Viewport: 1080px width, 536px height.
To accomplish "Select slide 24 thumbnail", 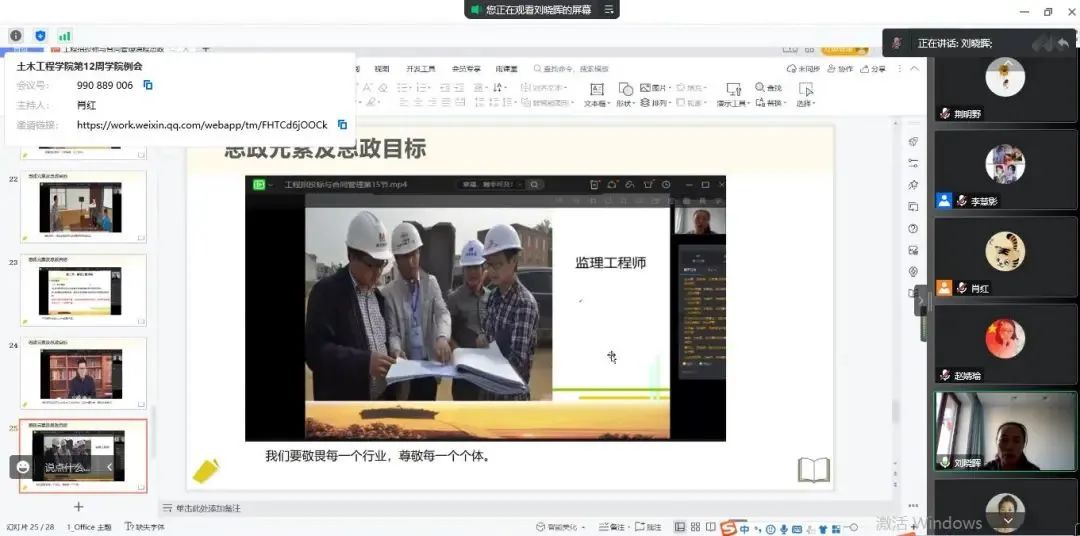I will 82,374.
